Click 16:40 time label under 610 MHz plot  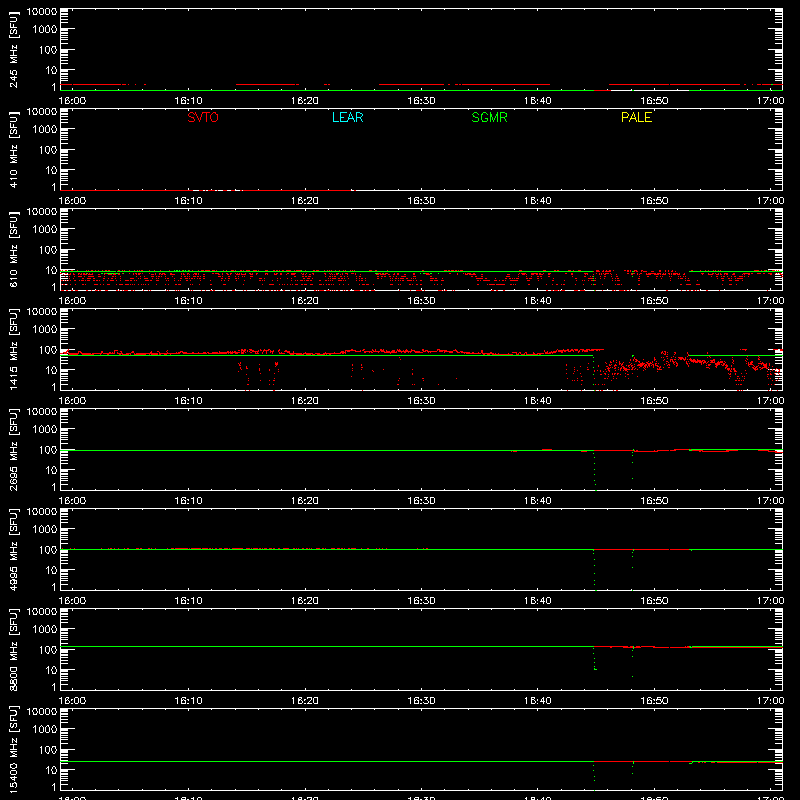537,301
